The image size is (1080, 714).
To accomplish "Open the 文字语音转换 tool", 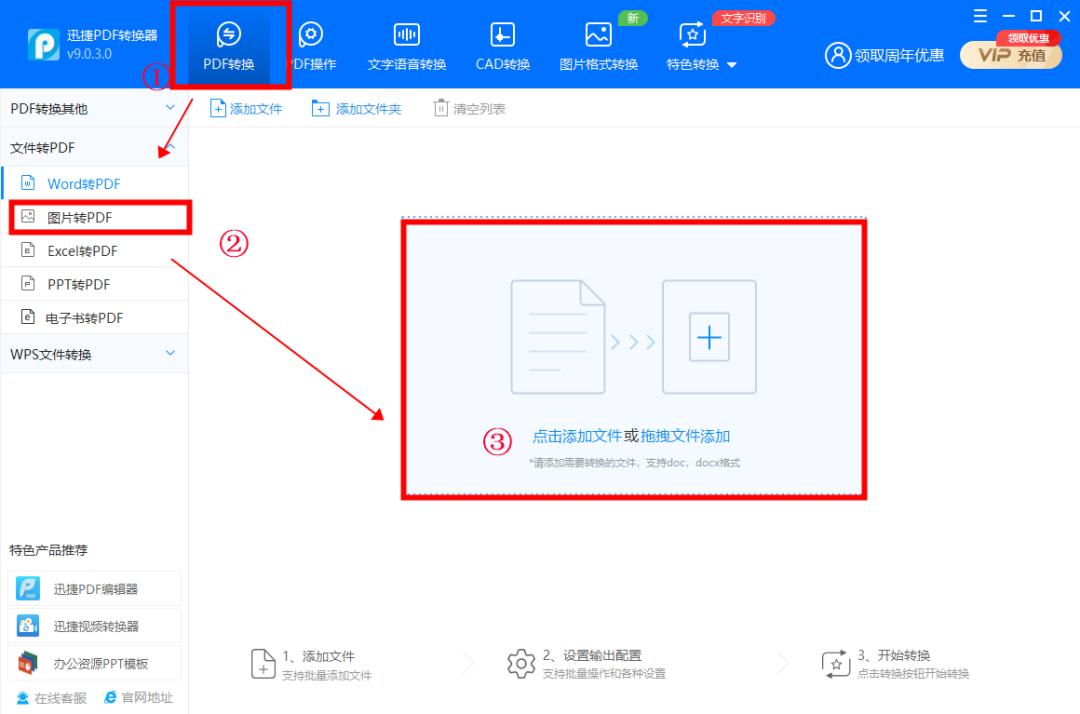I will pos(406,45).
